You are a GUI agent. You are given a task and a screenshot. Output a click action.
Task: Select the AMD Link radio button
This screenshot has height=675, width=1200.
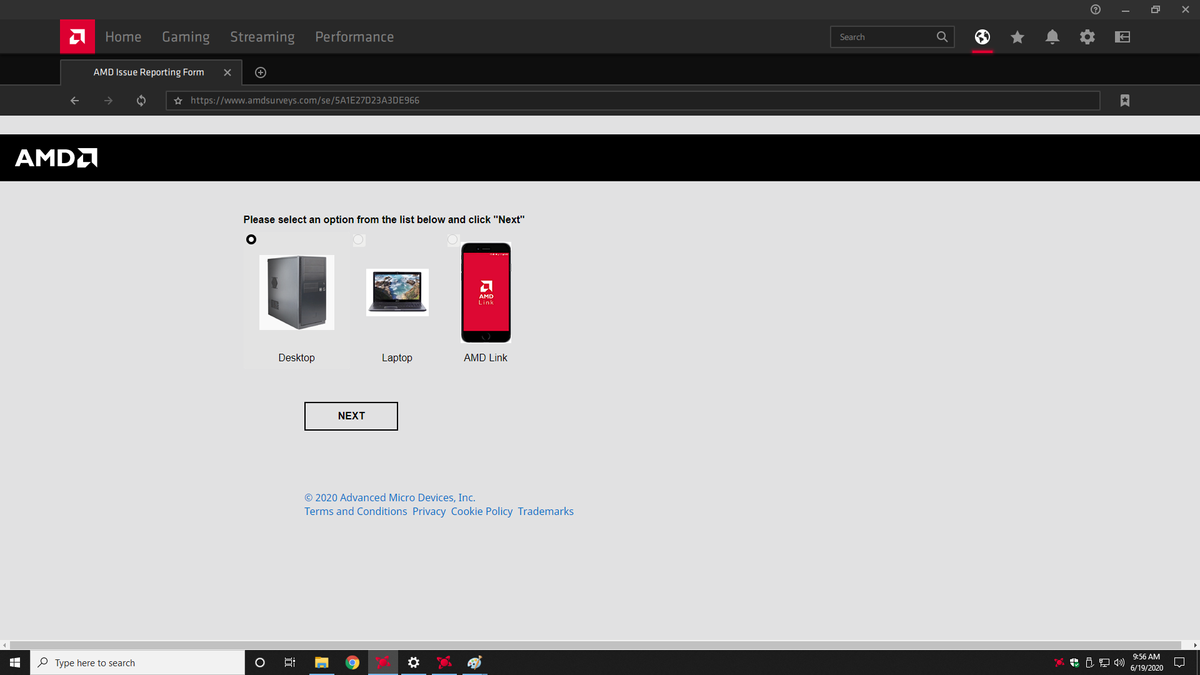click(452, 239)
